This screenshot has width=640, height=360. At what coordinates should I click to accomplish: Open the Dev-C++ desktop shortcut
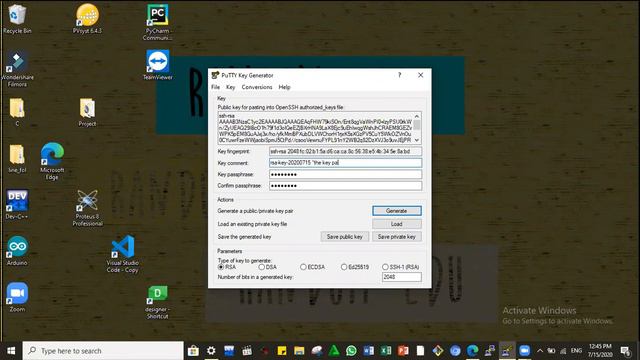[17, 204]
